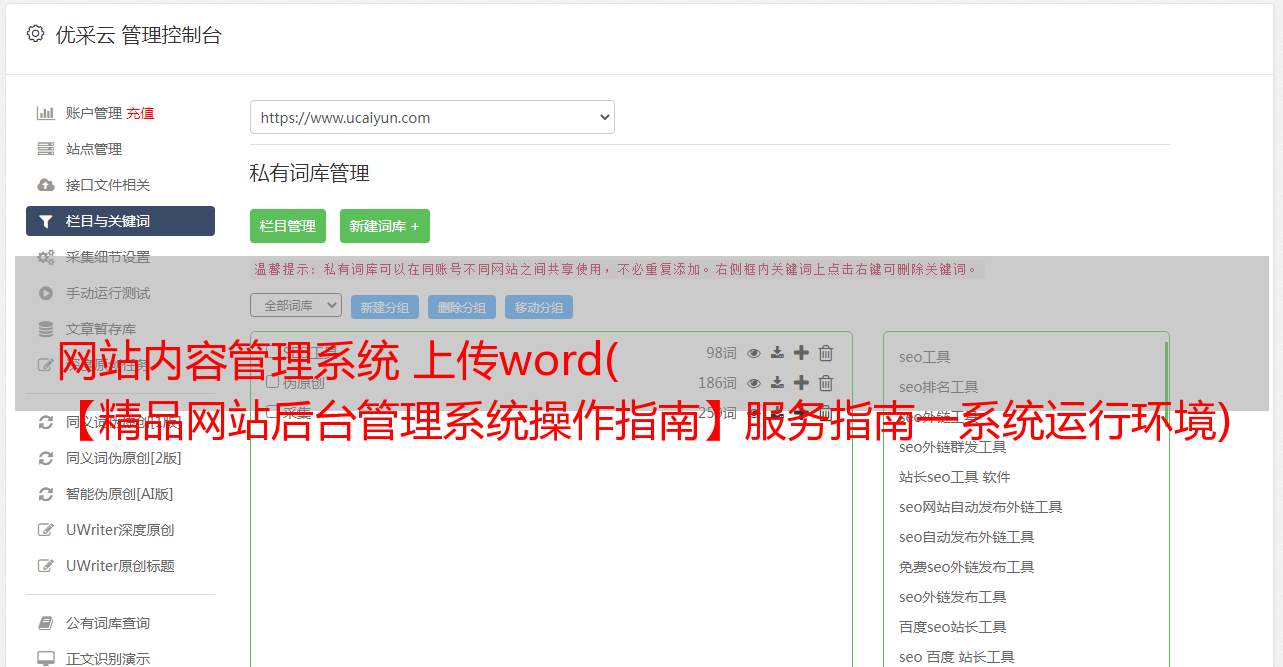Toggle visibility eye for the 98词 library
Image resolution: width=1283 pixels, height=667 pixels.
pos(754,353)
